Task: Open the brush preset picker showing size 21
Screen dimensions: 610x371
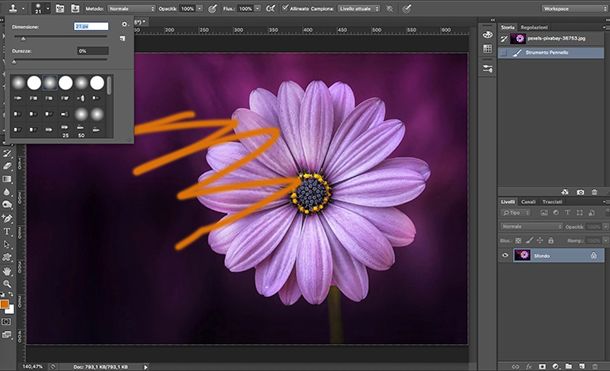Action: tap(41, 8)
